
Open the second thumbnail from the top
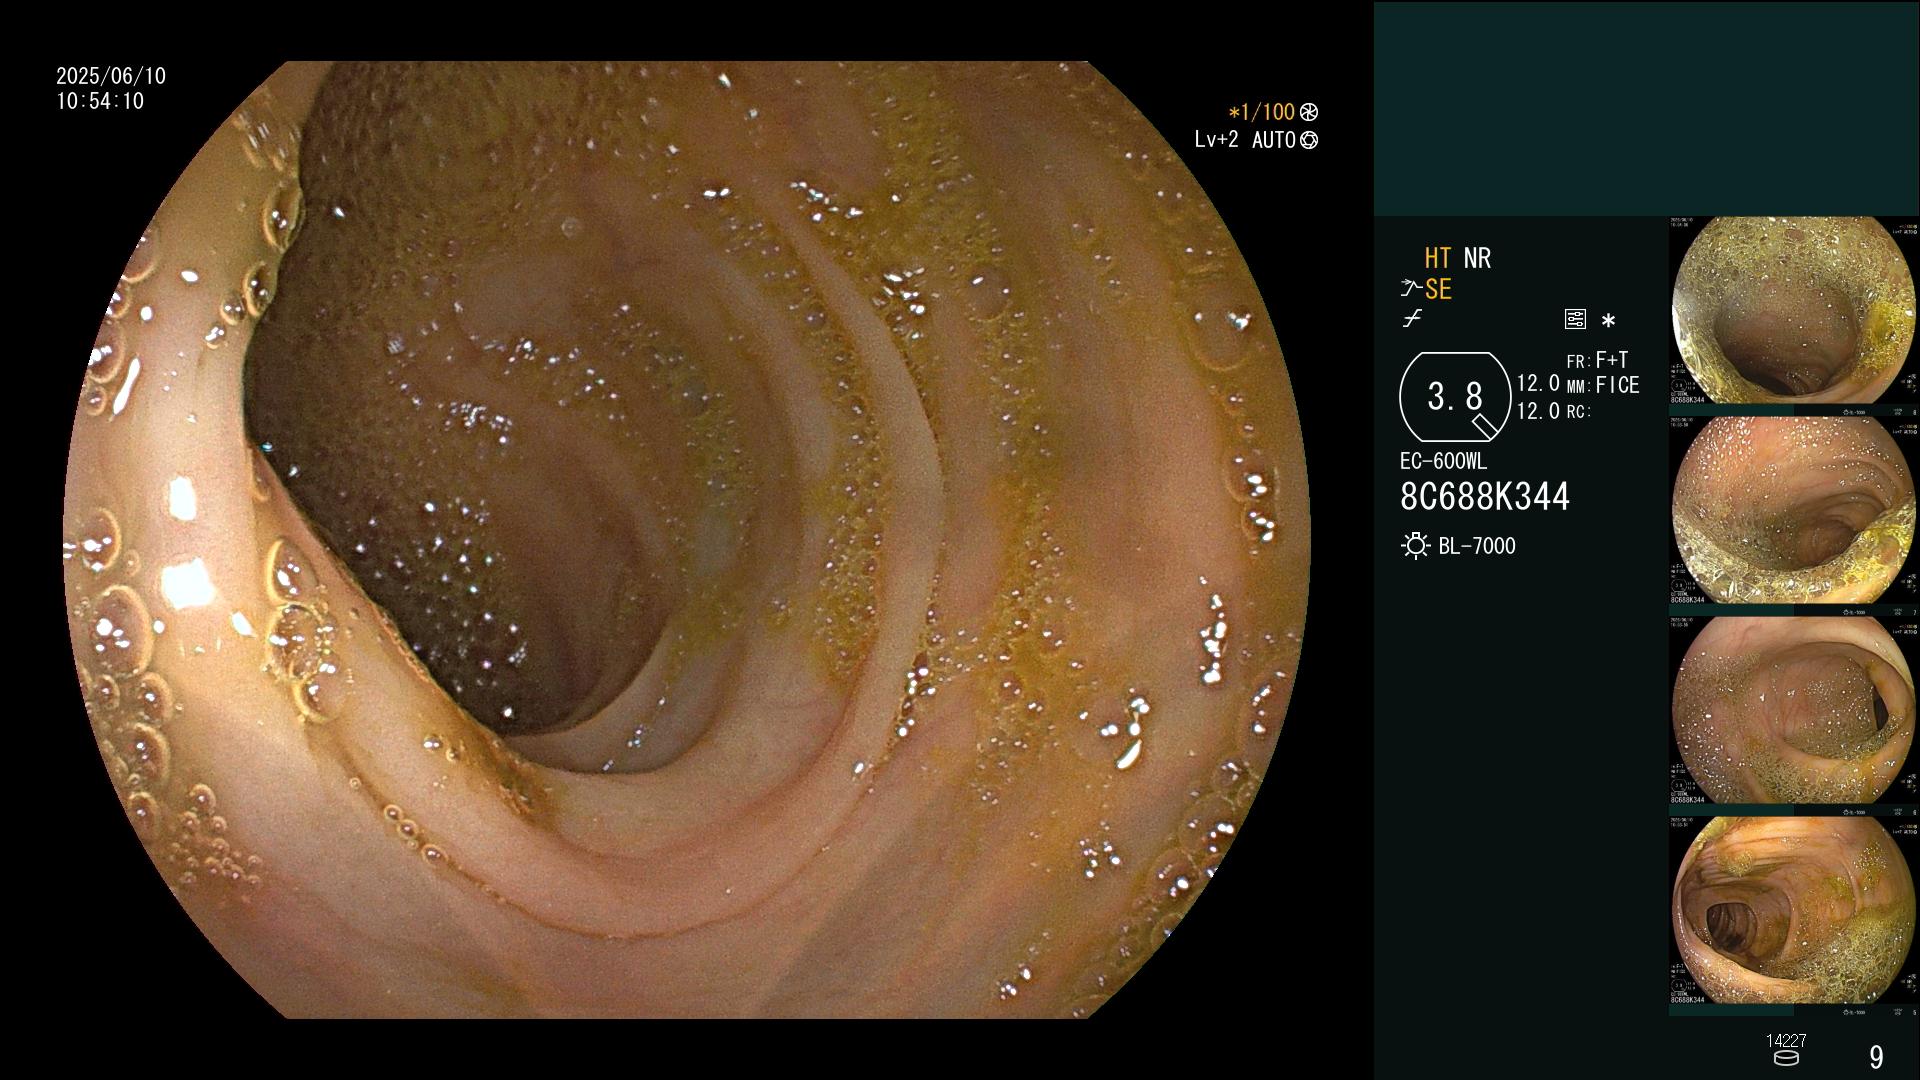pos(1794,511)
